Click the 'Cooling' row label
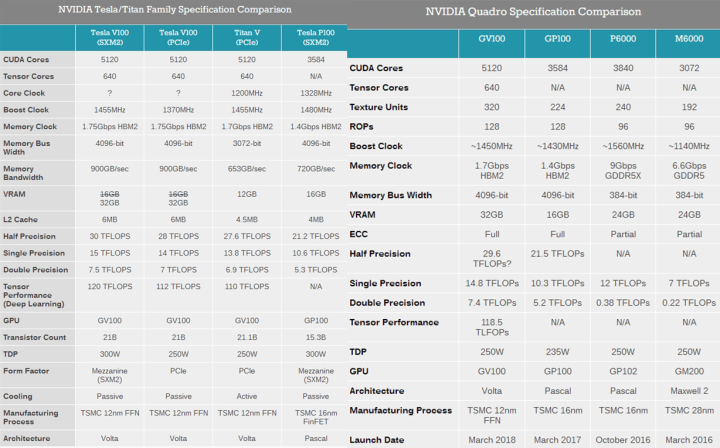The width and height of the screenshot is (720, 448). [17, 396]
